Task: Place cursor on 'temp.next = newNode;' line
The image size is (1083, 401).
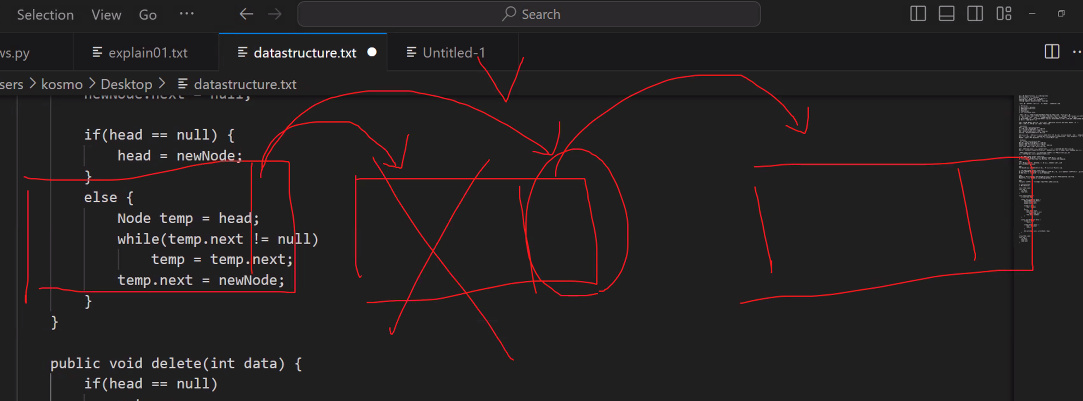Action: 201,280
